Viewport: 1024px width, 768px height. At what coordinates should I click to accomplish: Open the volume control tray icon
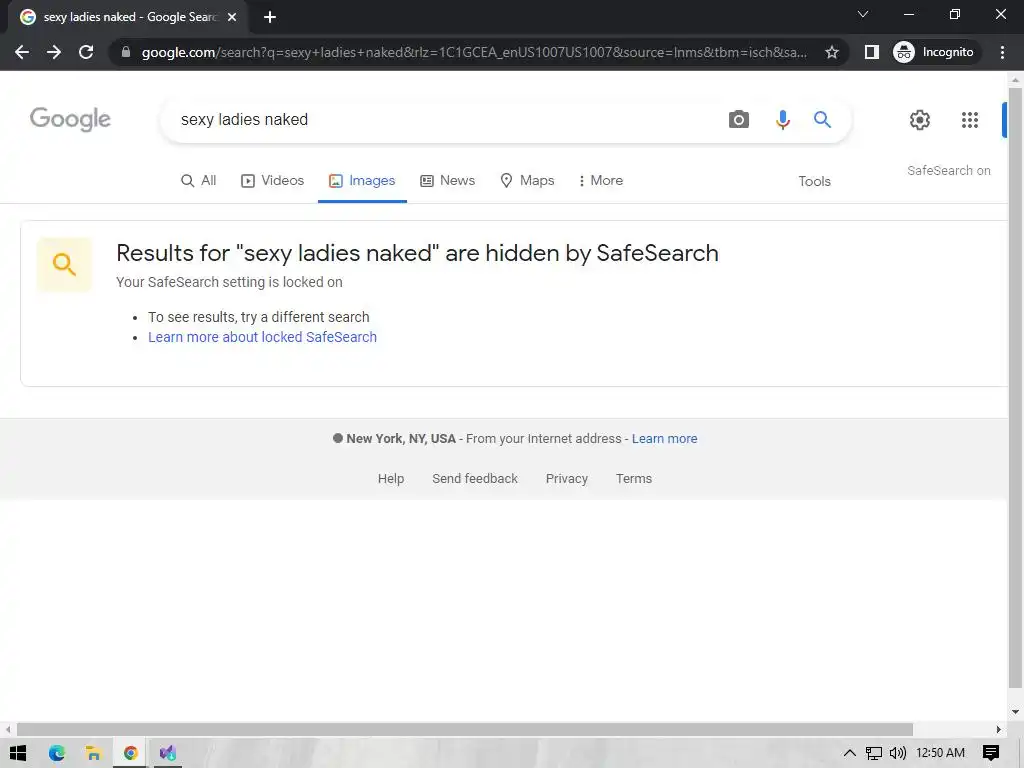(898, 753)
